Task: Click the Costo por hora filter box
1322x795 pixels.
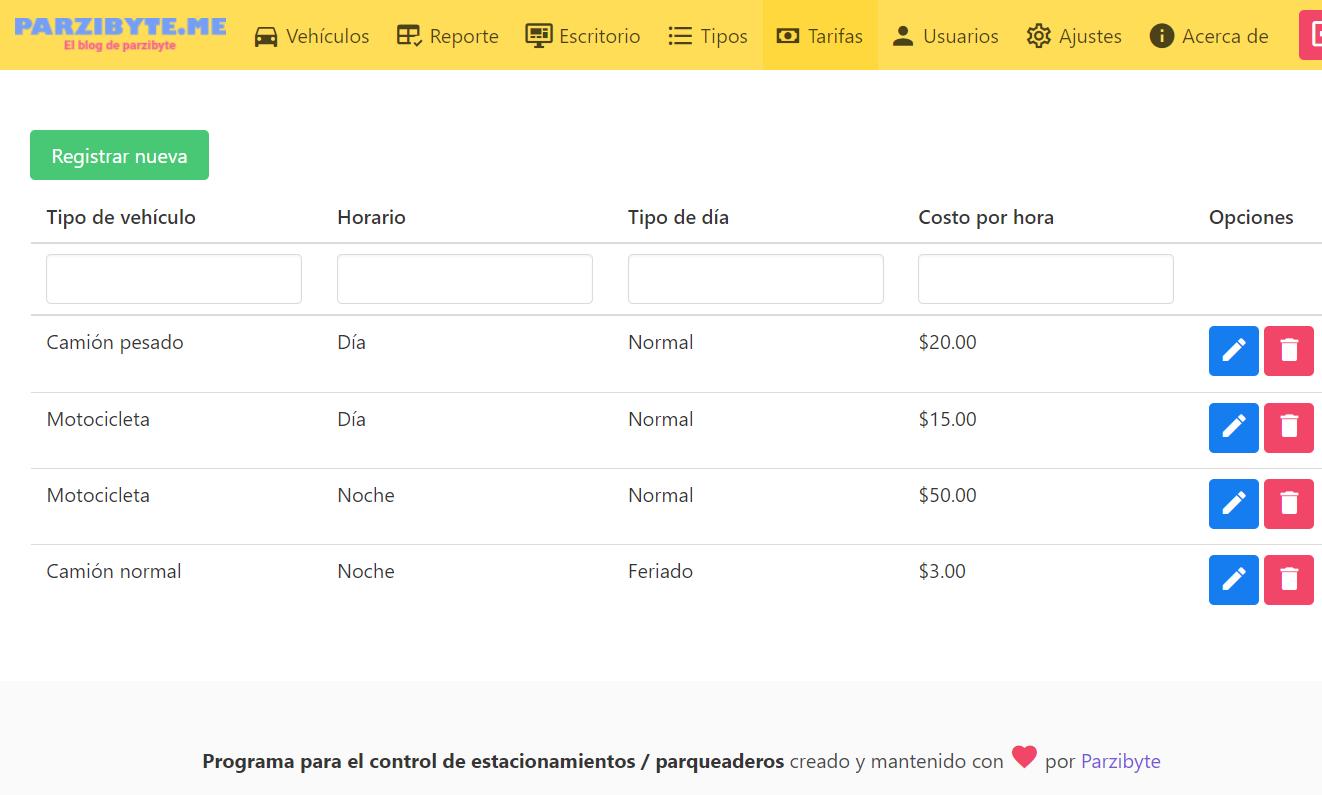Action: pyautogui.click(x=1045, y=279)
